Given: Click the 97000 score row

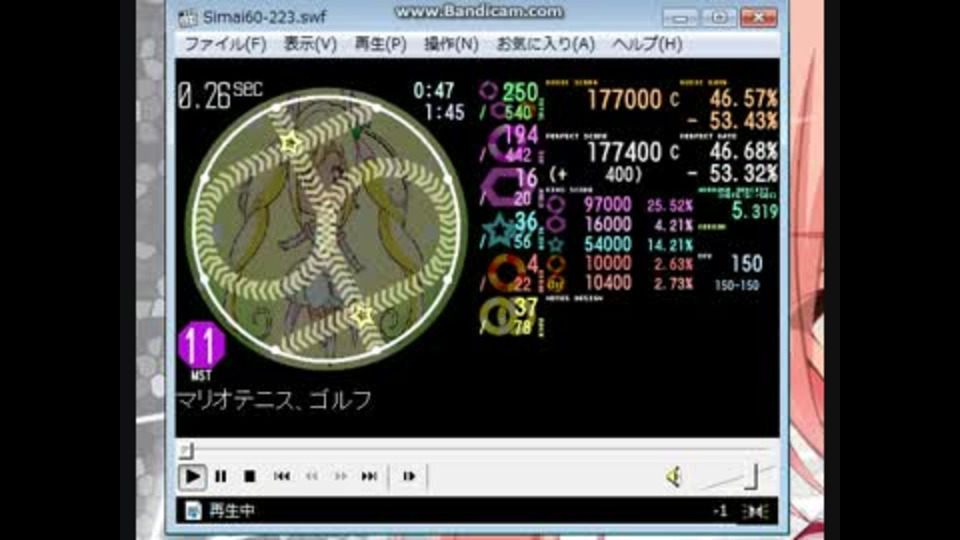Looking at the screenshot, I should (620, 204).
